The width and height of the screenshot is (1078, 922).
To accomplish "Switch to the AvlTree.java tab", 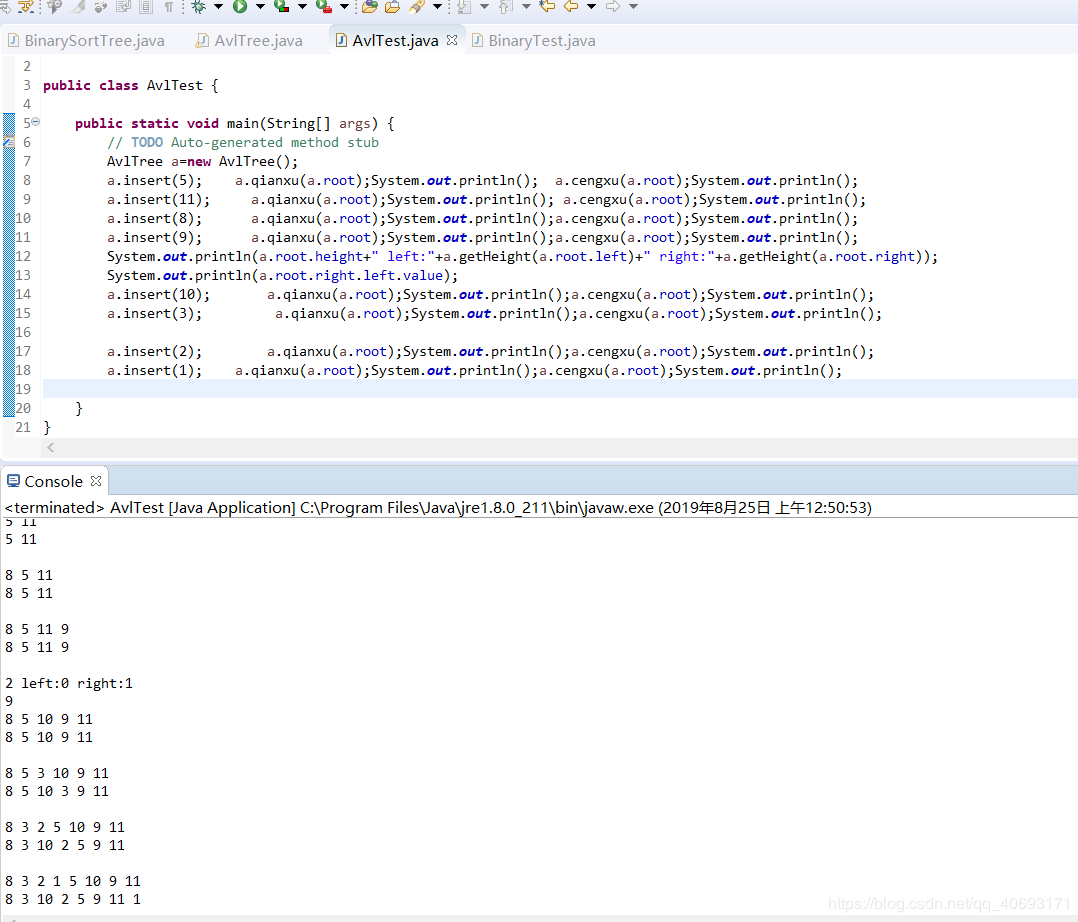I will pos(250,41).
